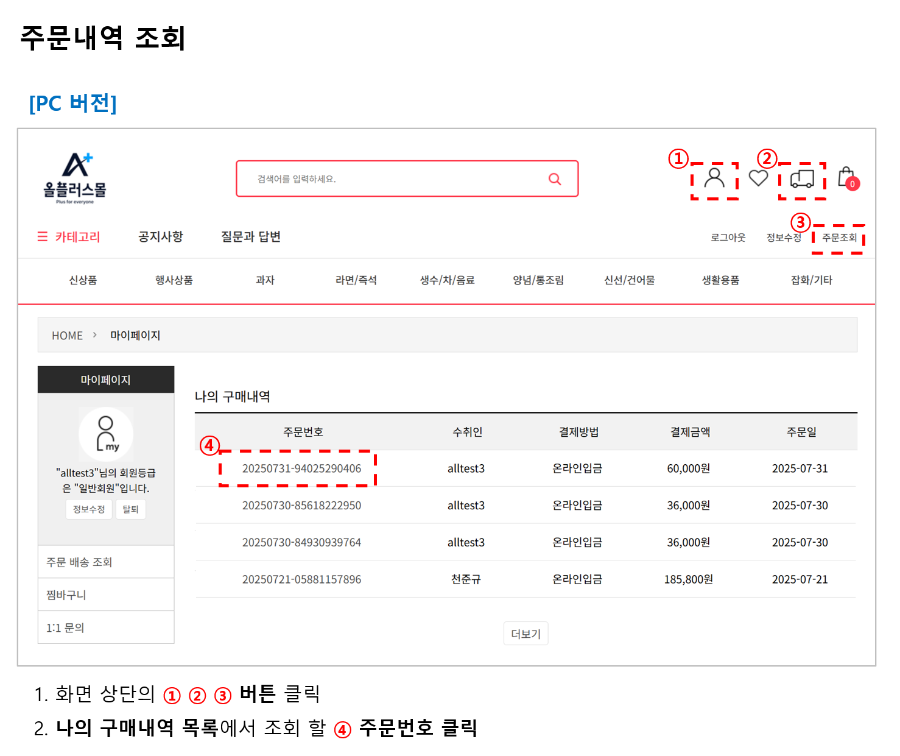Select the 잡화/기타 category
The image size is (900, 756).
(x=812, y=280)
